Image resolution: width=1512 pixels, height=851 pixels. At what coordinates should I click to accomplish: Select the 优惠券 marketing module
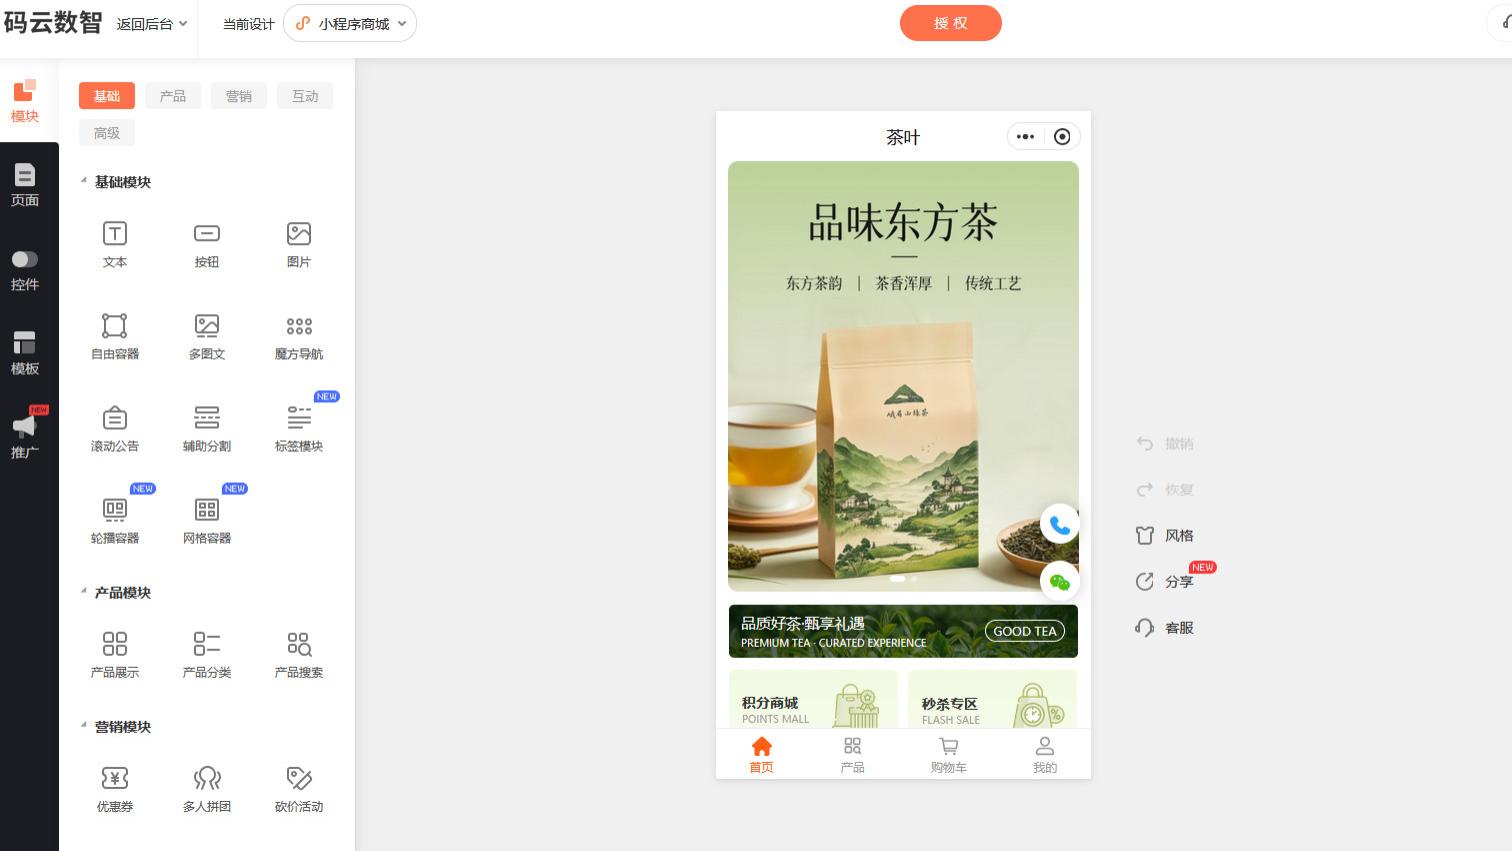pos(115,787)
